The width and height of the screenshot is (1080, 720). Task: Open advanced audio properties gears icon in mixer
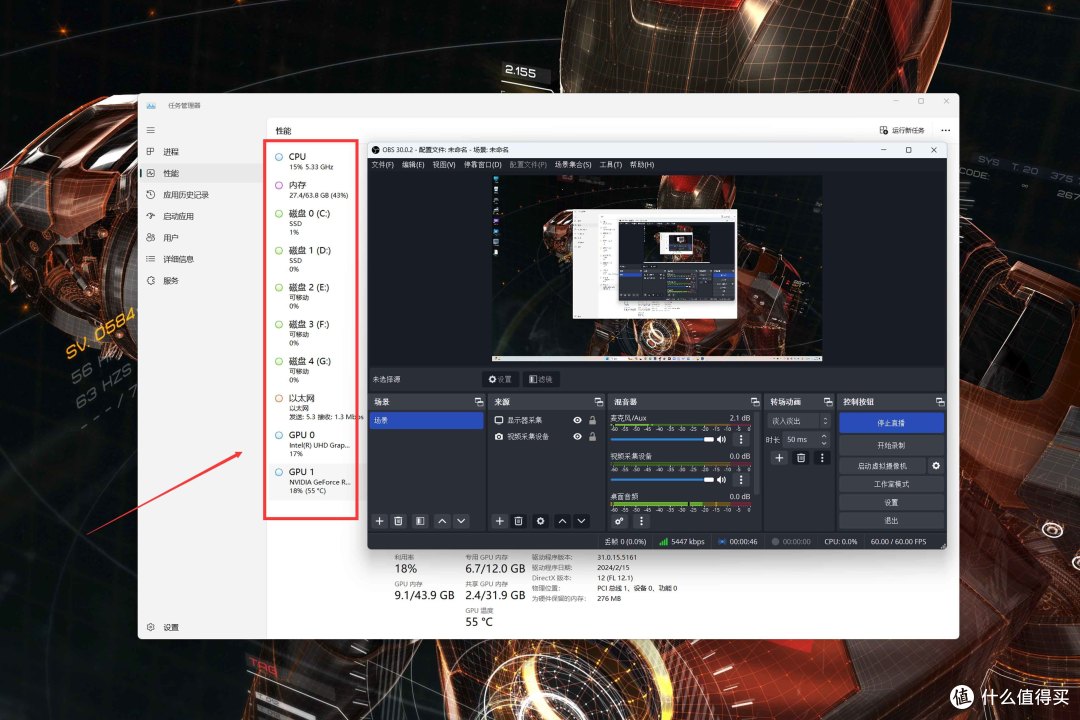click(x=619, y=521)
